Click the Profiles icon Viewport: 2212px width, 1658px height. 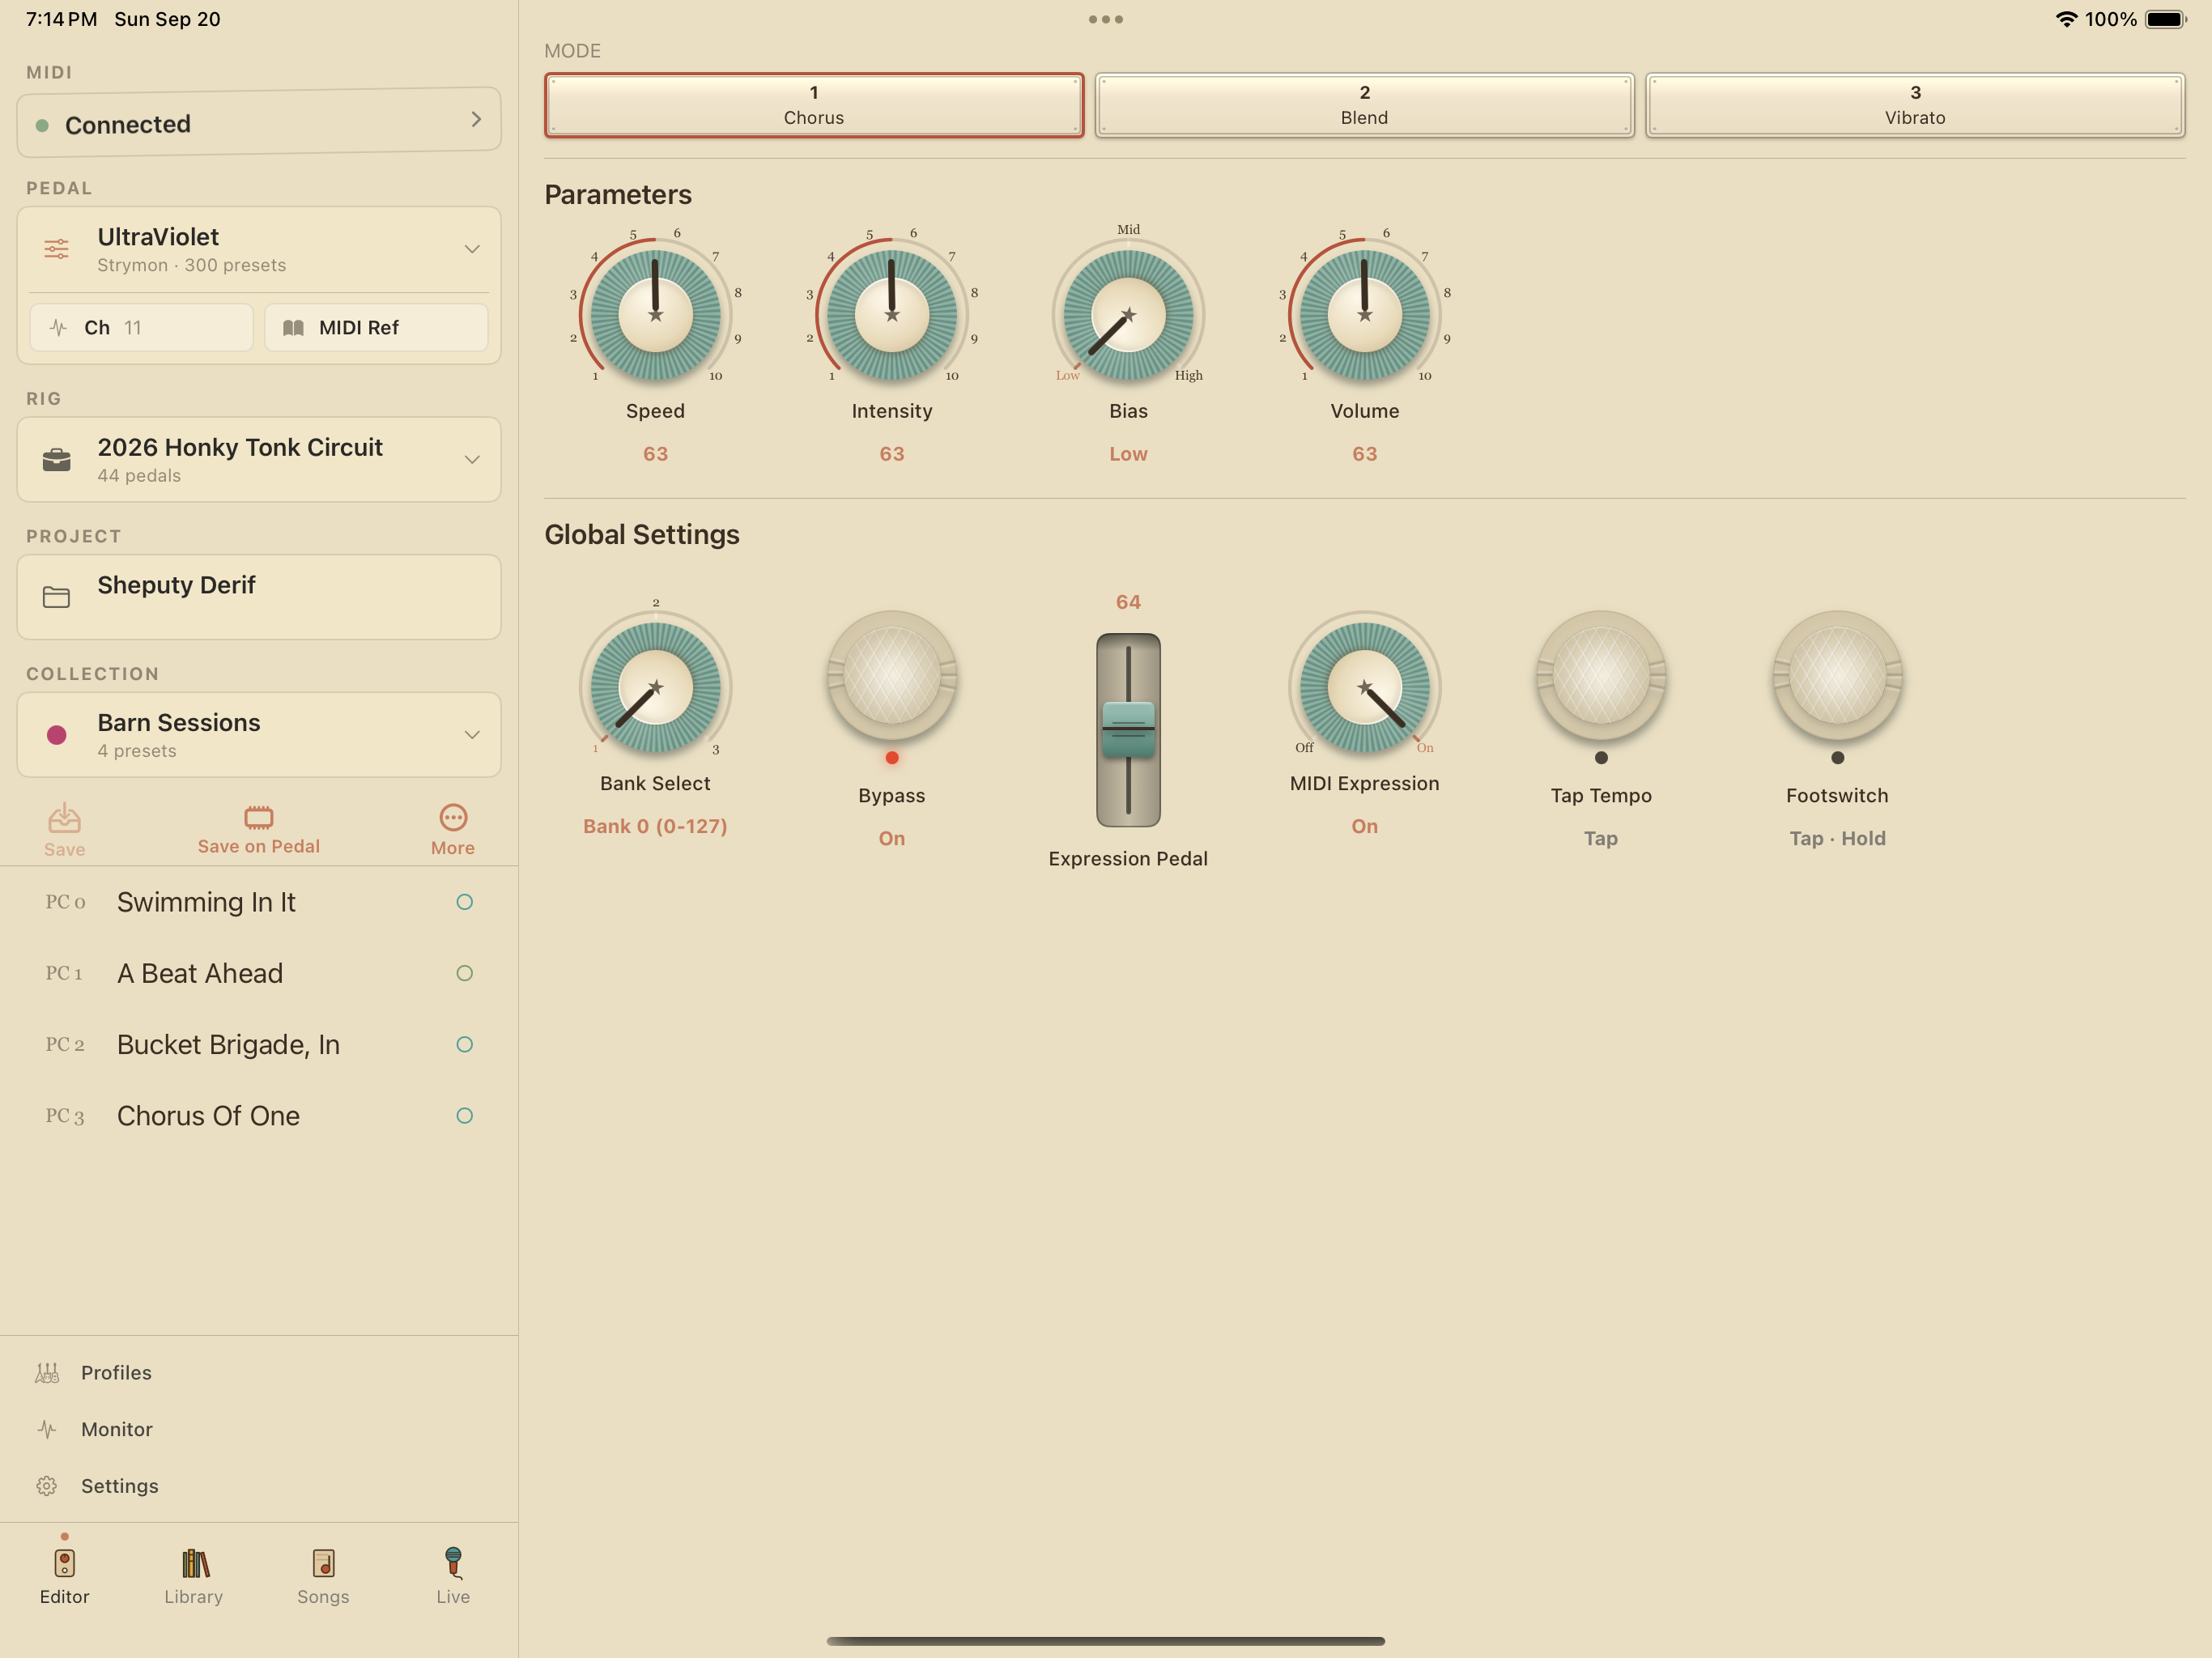pyautogui.click(x=47, y=1373)
